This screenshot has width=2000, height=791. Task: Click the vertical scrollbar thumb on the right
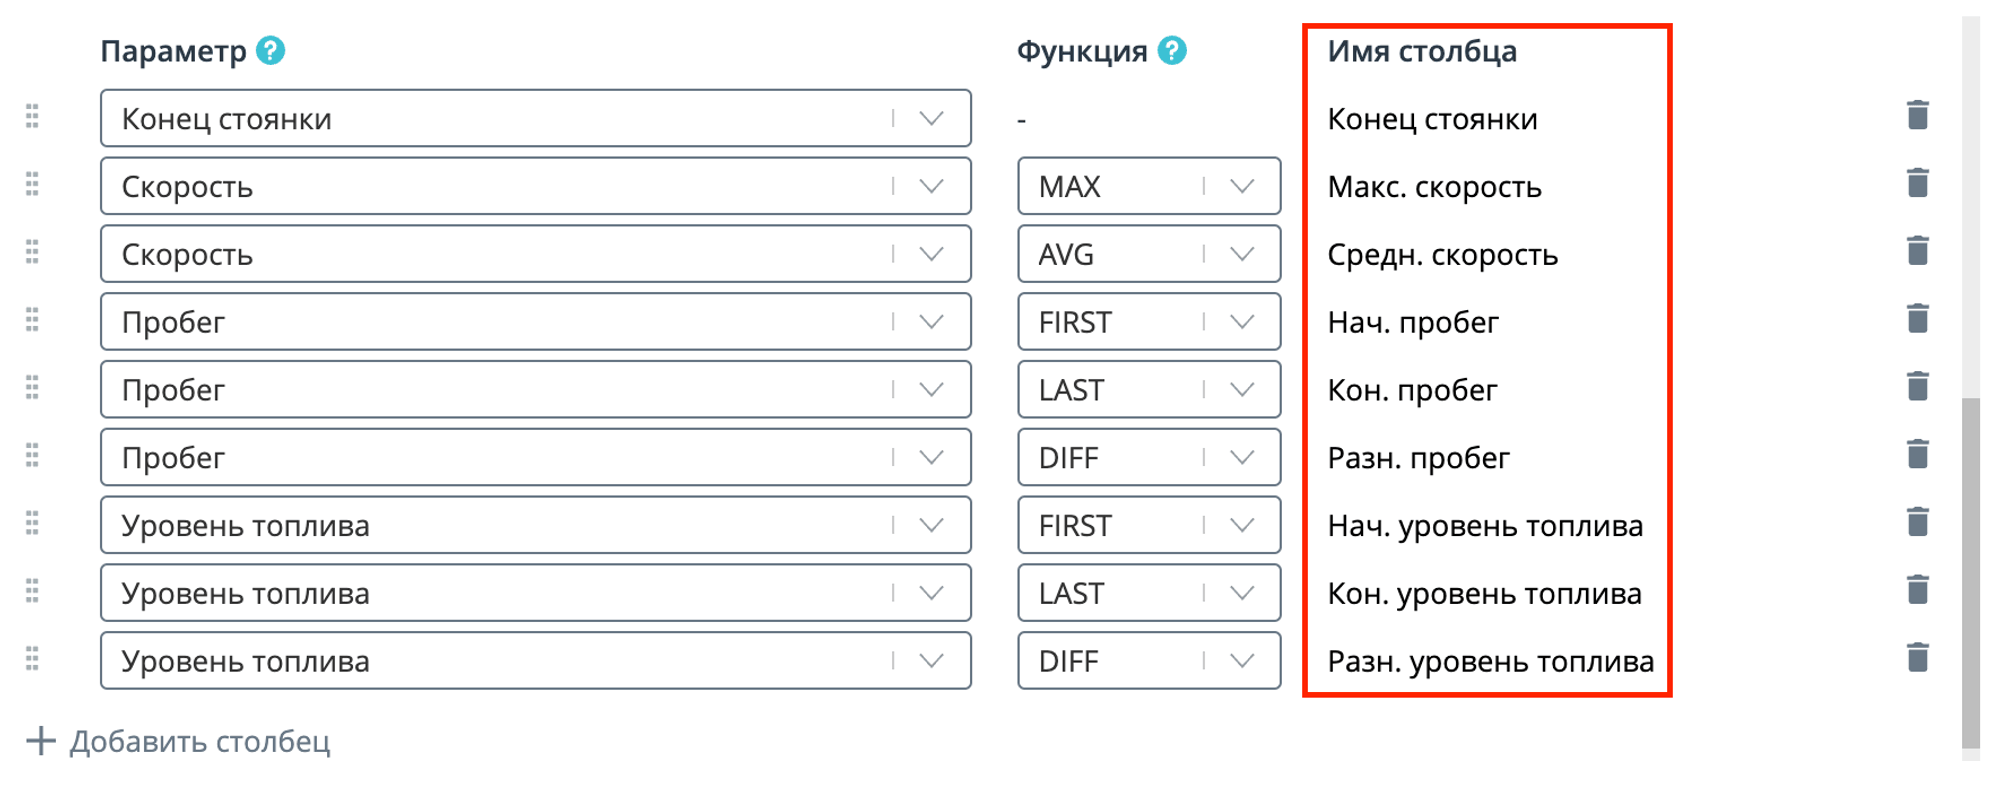point(1971,573)
